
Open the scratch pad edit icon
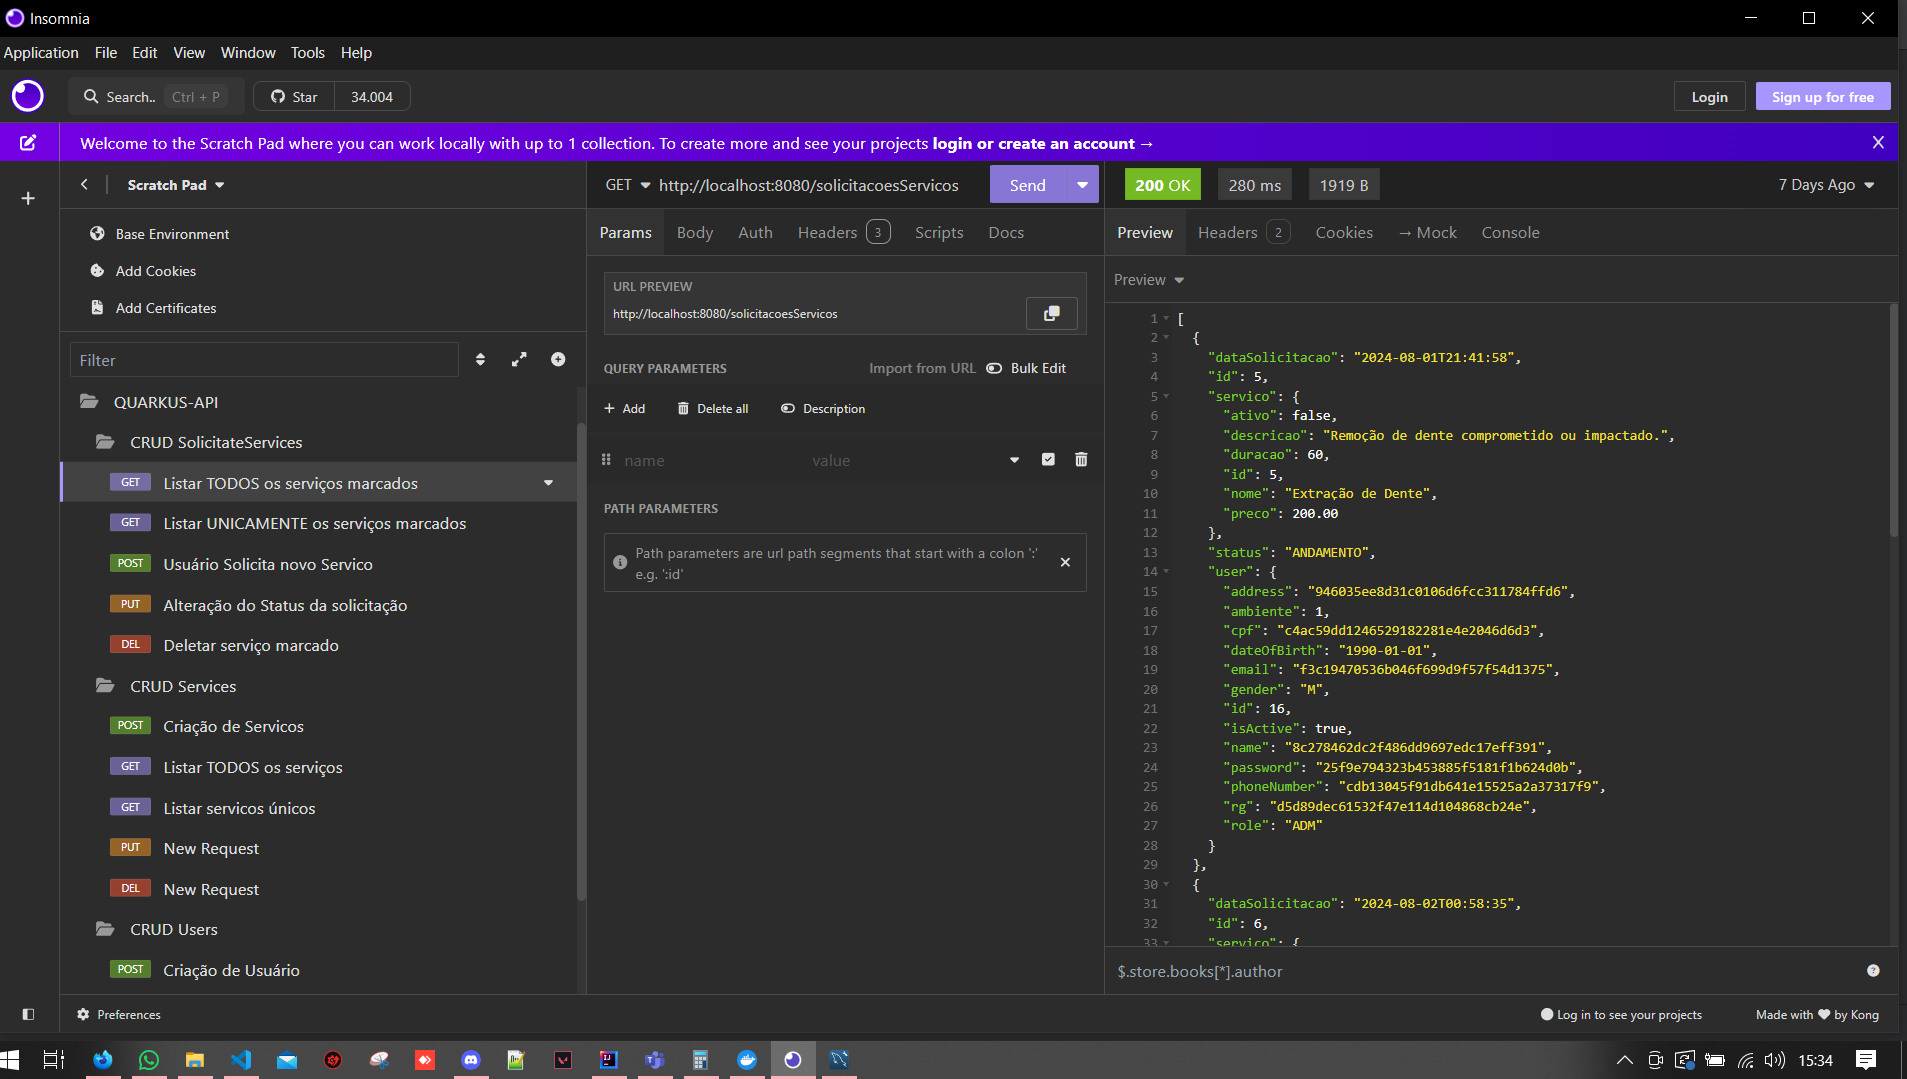[x=28, y=143]
